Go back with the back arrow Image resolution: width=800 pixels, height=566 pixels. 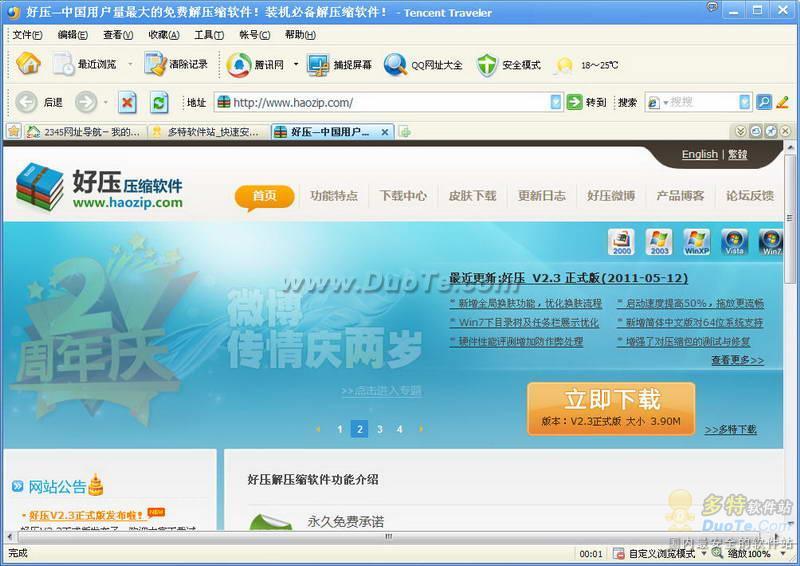click(x=26, y=102)
